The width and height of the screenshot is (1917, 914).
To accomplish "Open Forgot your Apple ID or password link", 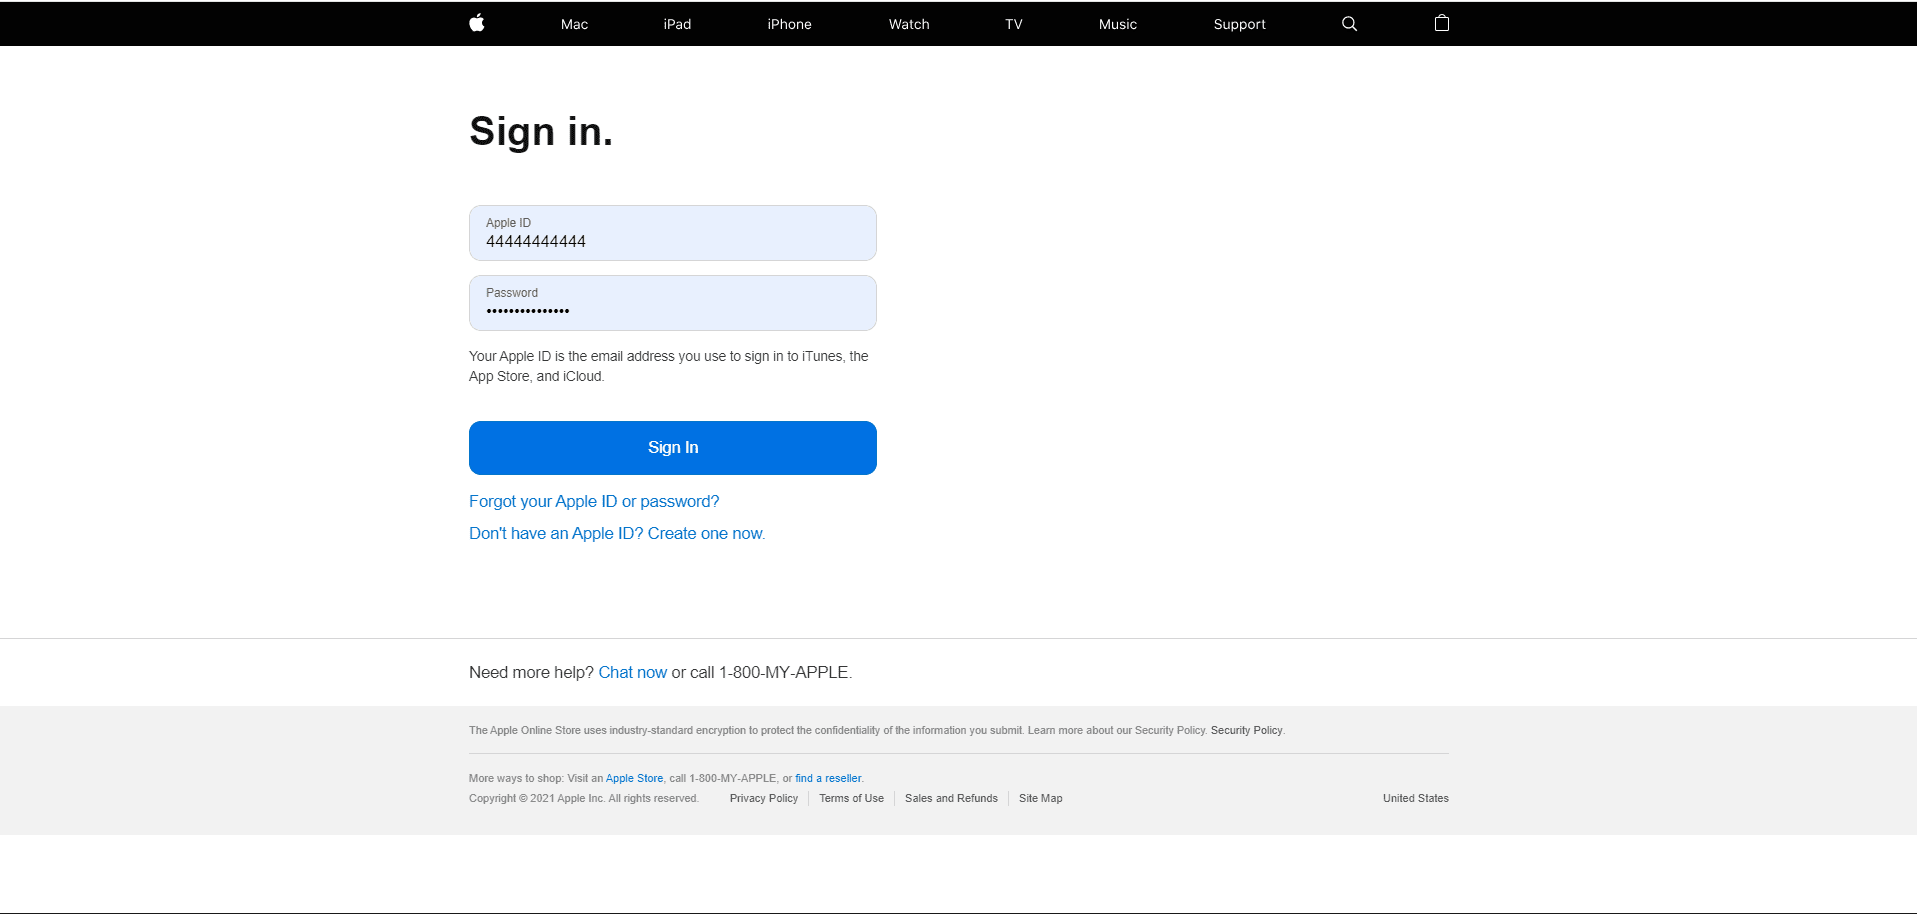I will point(594,502).
